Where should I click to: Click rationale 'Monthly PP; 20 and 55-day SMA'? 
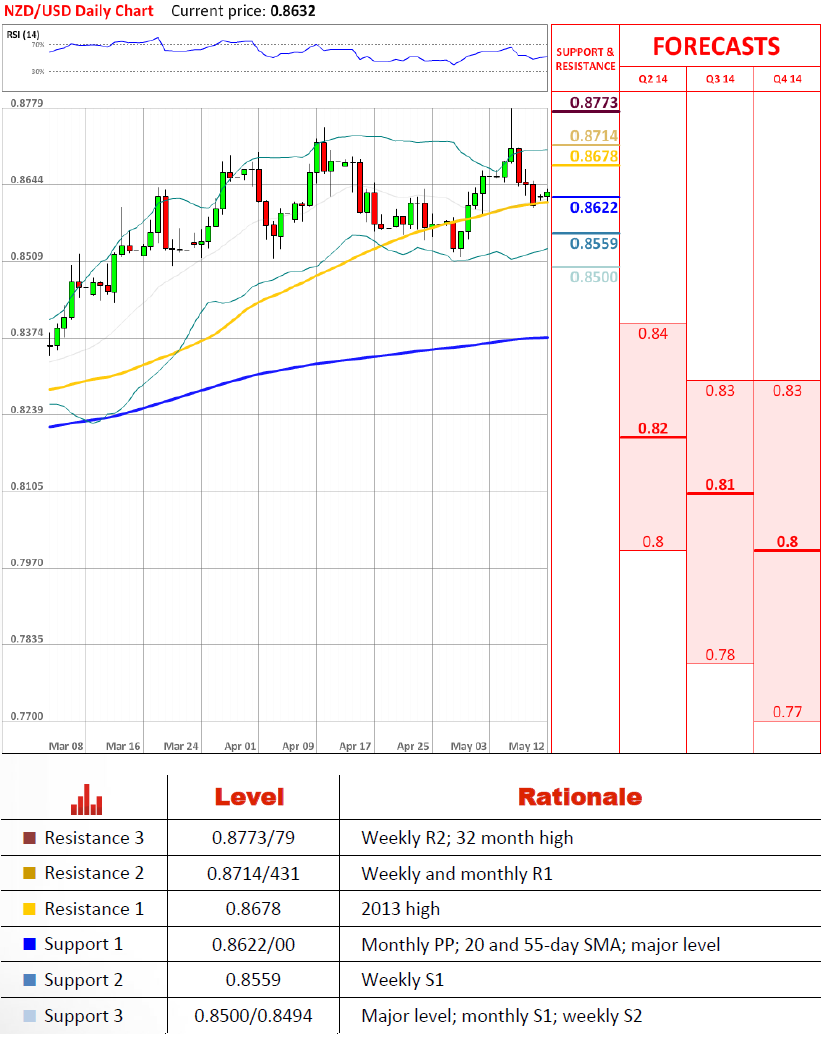[x=492, y=944]
